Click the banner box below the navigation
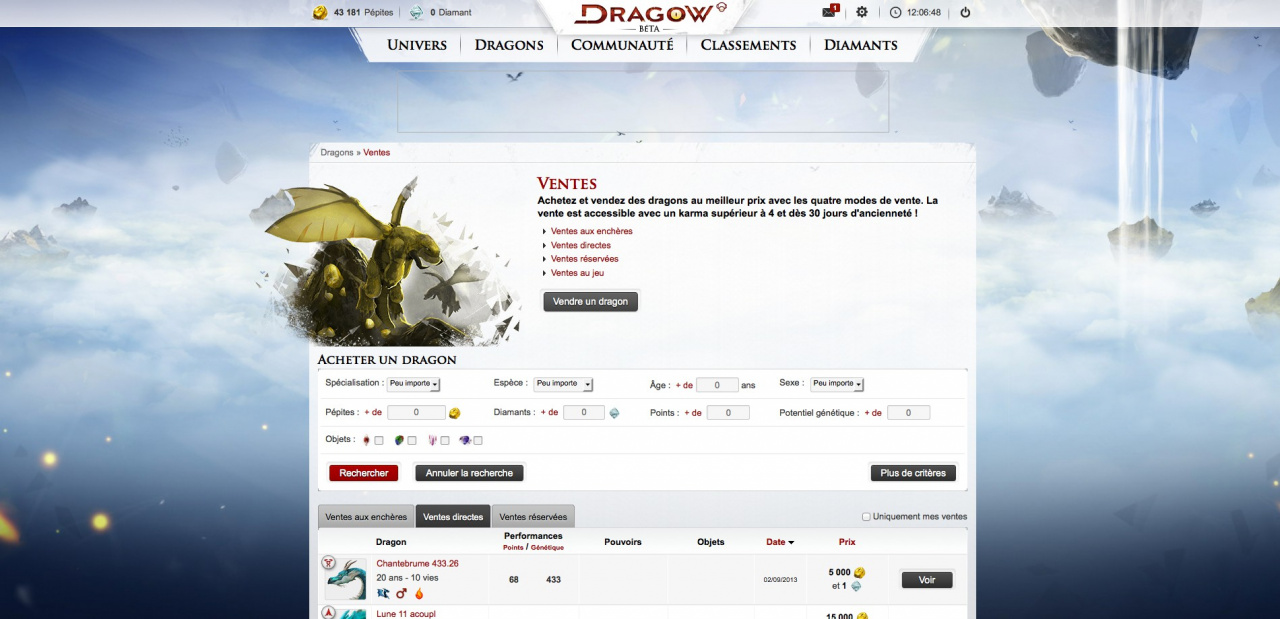This screenshot has height=619, width=1280. [642, 101]
